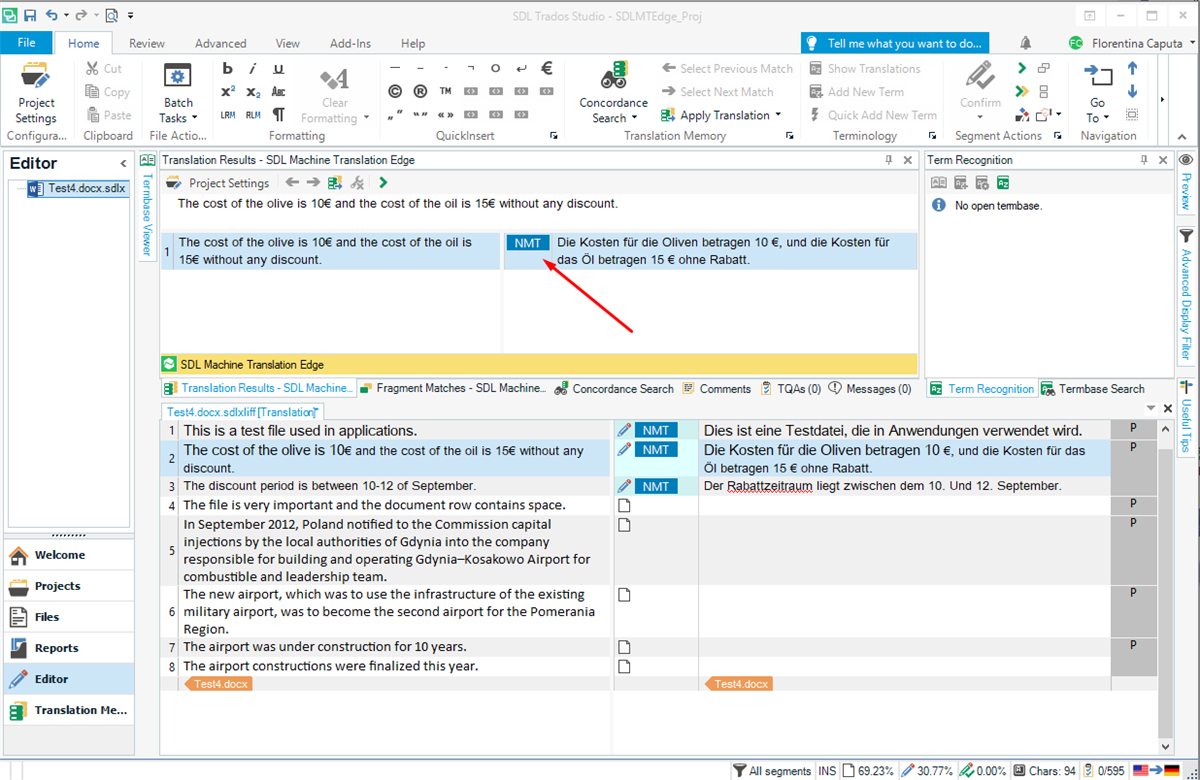Open Batch Tasks in the ribbon
1200x780 pixels.
(178, 92)
